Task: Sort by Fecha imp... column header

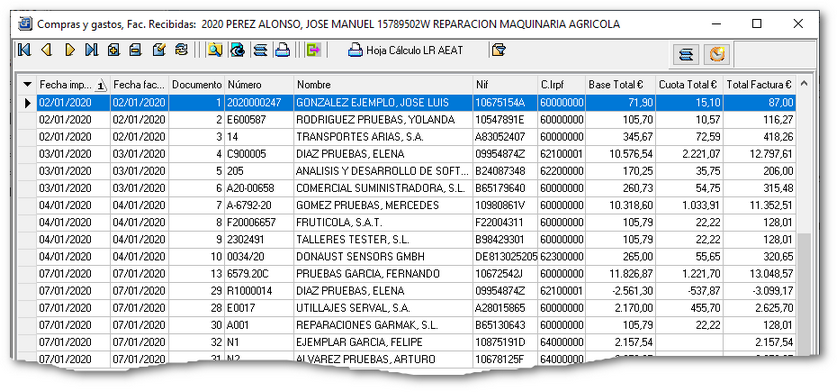Action: (73, 84)
